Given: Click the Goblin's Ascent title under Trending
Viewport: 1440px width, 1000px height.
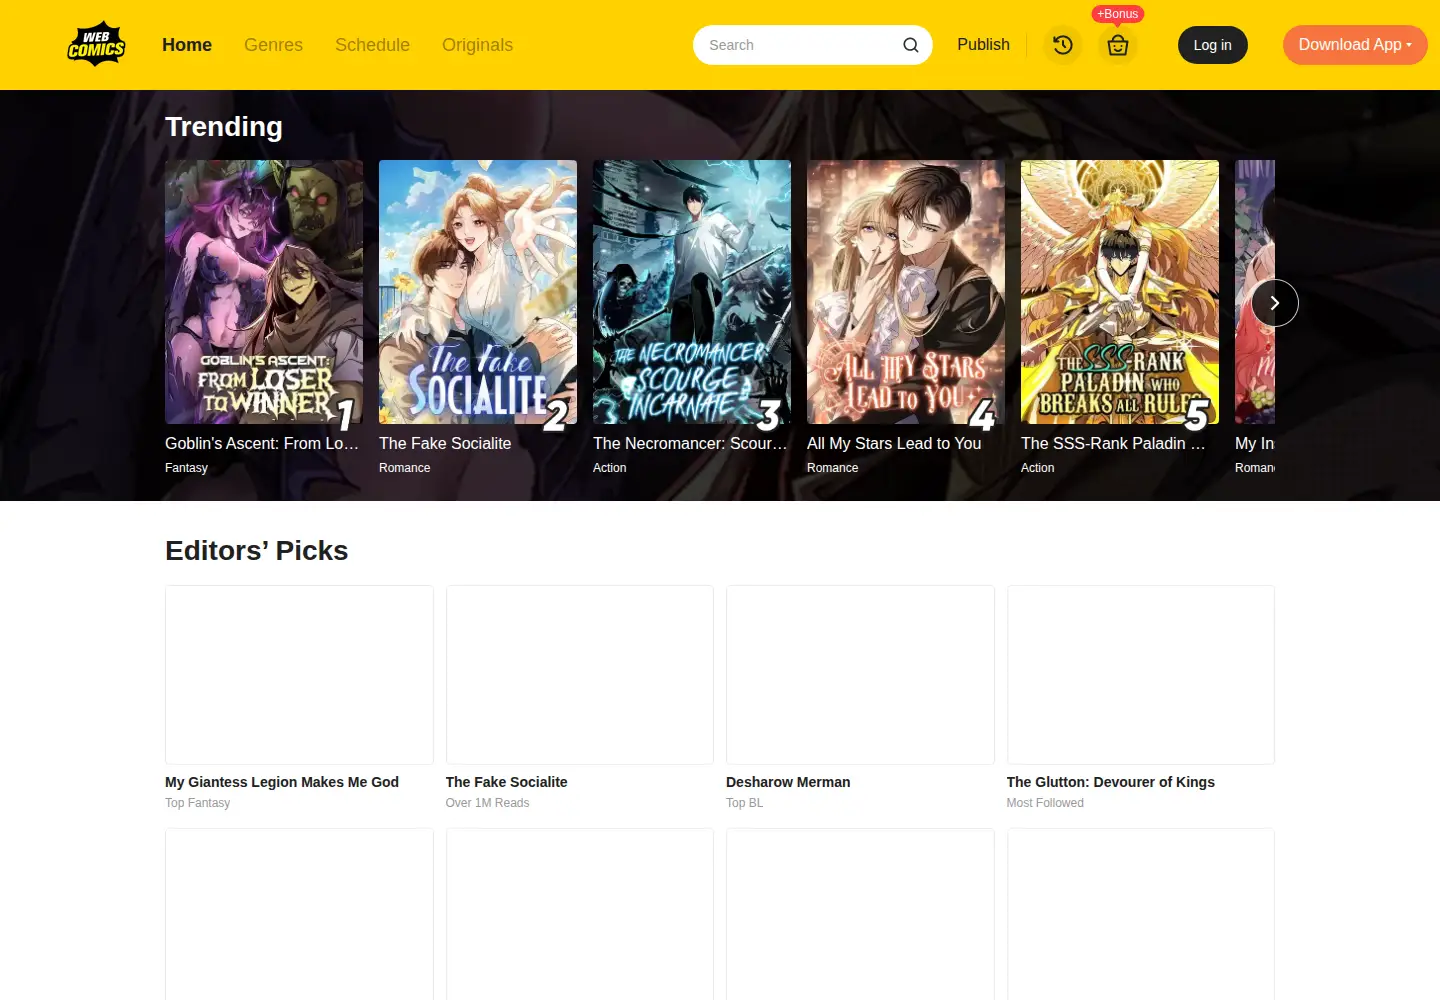Looking at the screenshot, I should (262, 443).
